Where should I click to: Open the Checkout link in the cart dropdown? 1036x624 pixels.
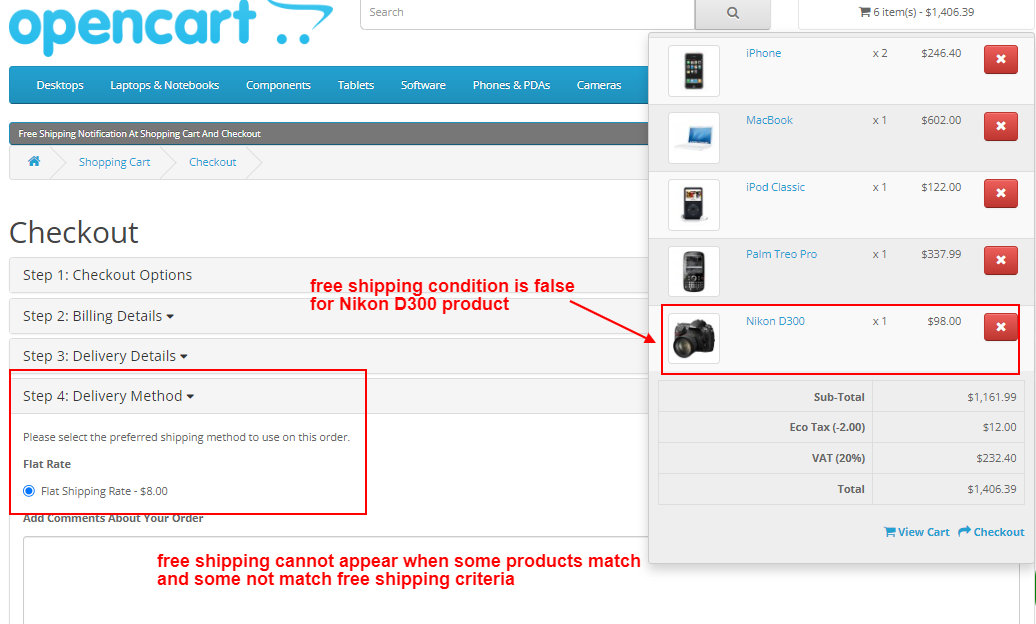(x=991, y=531)
